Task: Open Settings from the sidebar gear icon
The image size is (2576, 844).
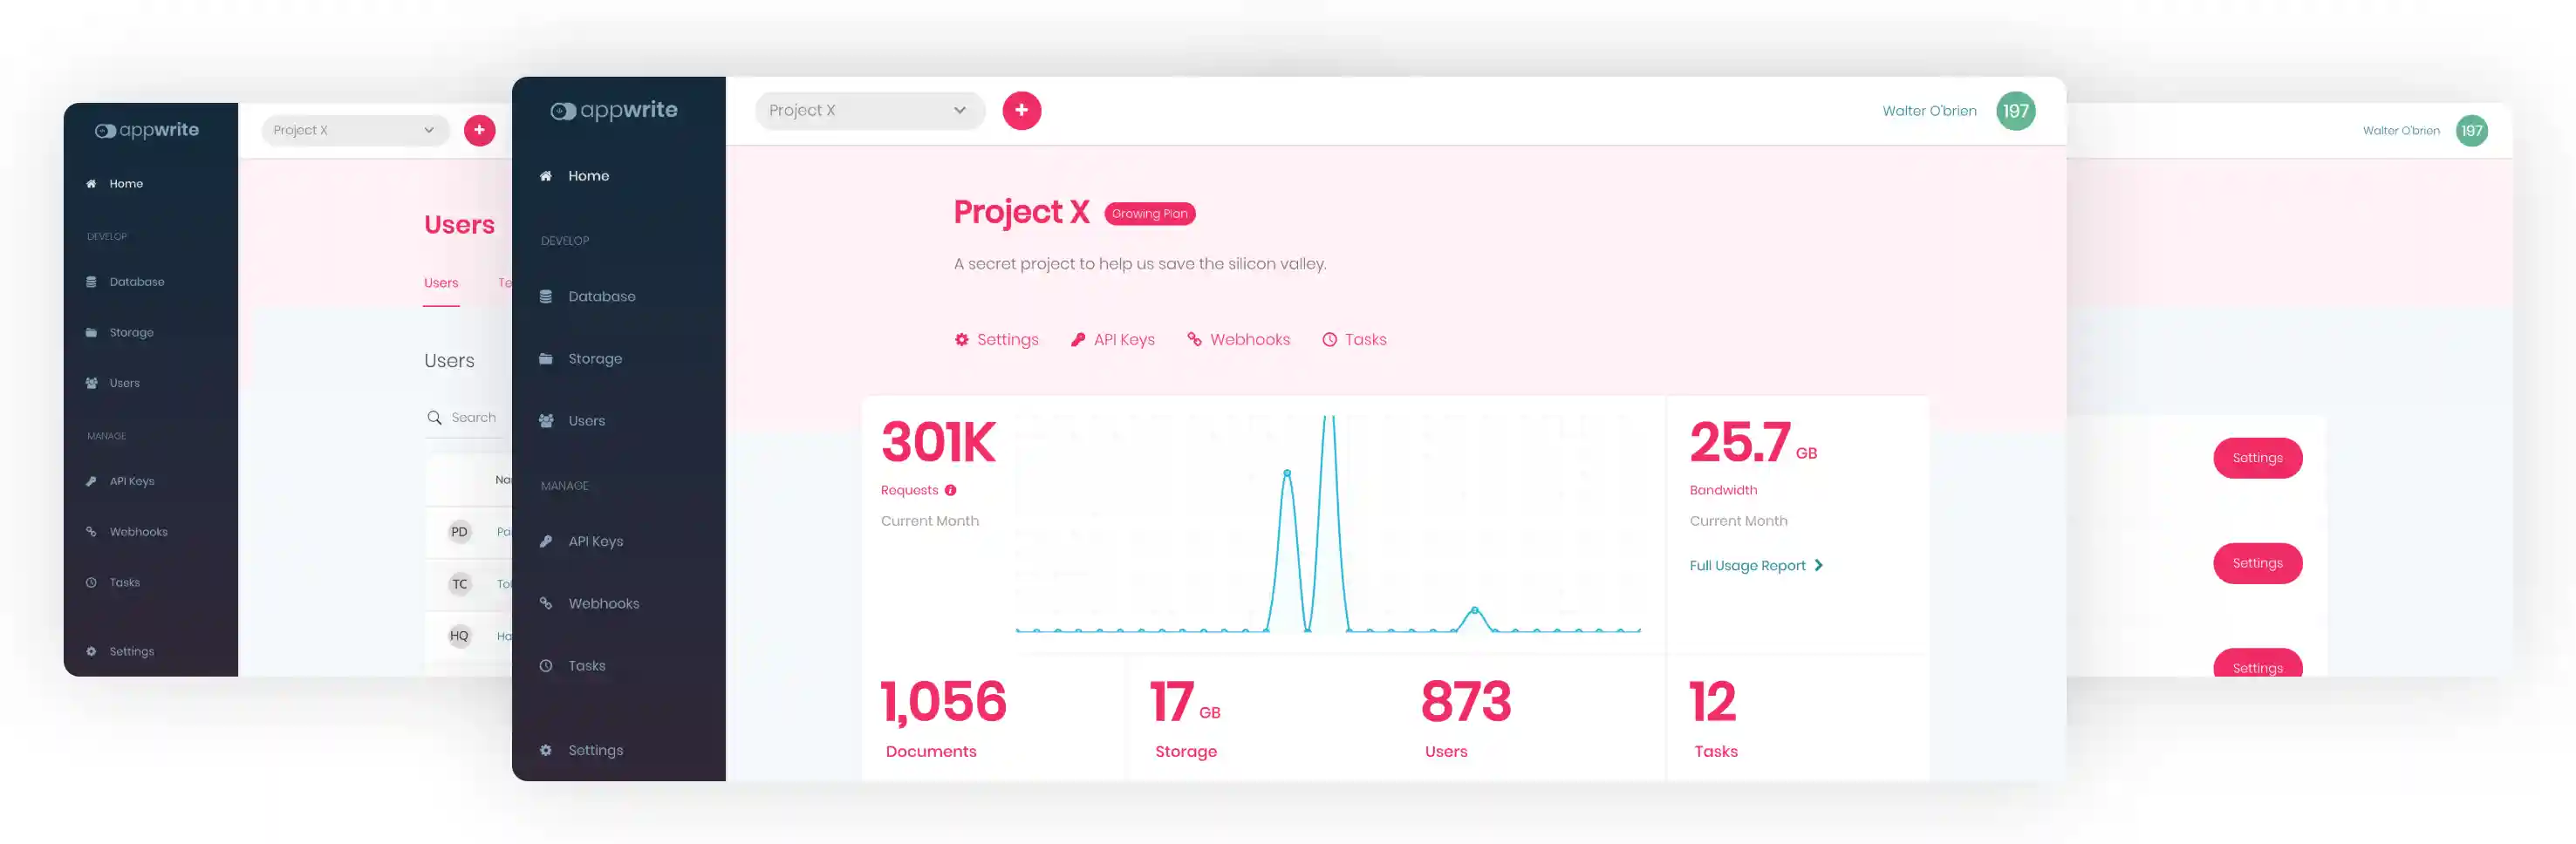Action: coord(545,750)
